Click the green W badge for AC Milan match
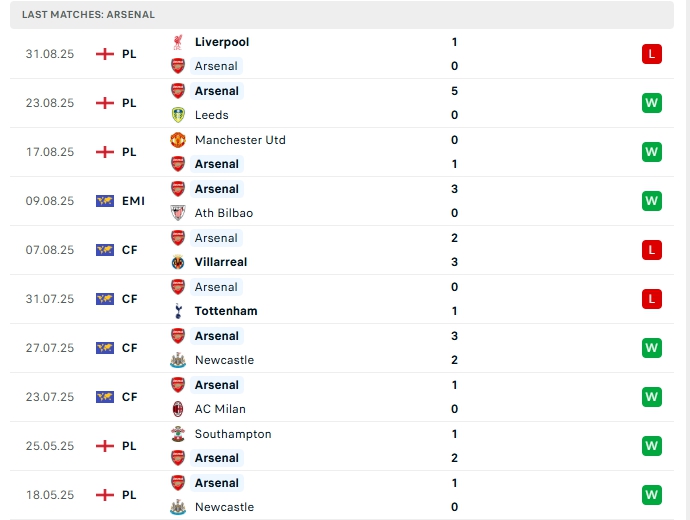Screen dimensions: 690x520 (652, 397)
